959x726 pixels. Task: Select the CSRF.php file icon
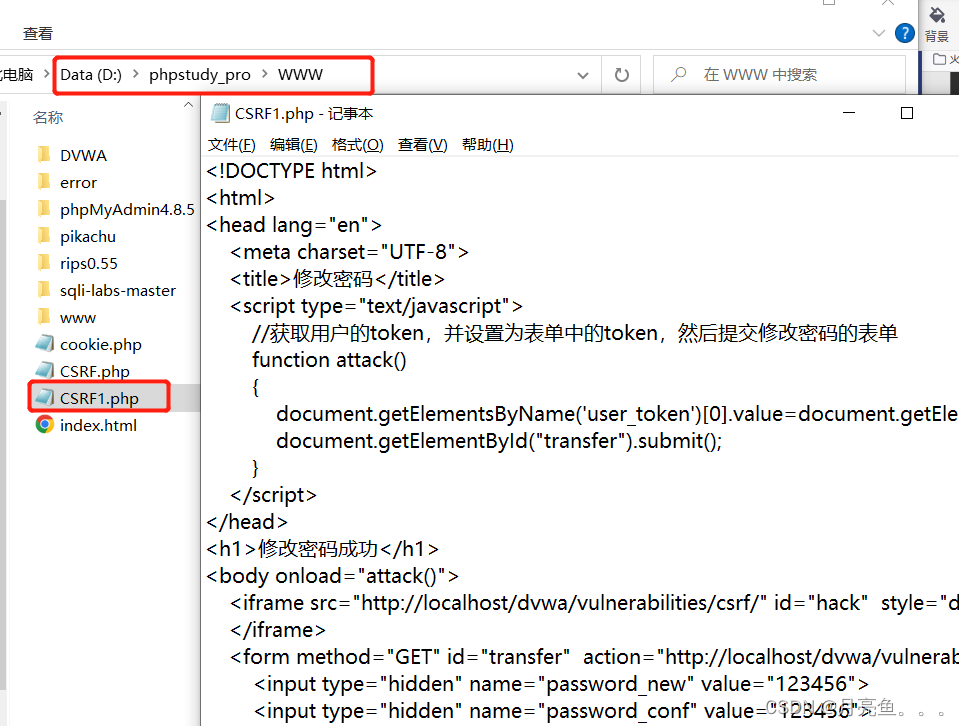(44, 371)
